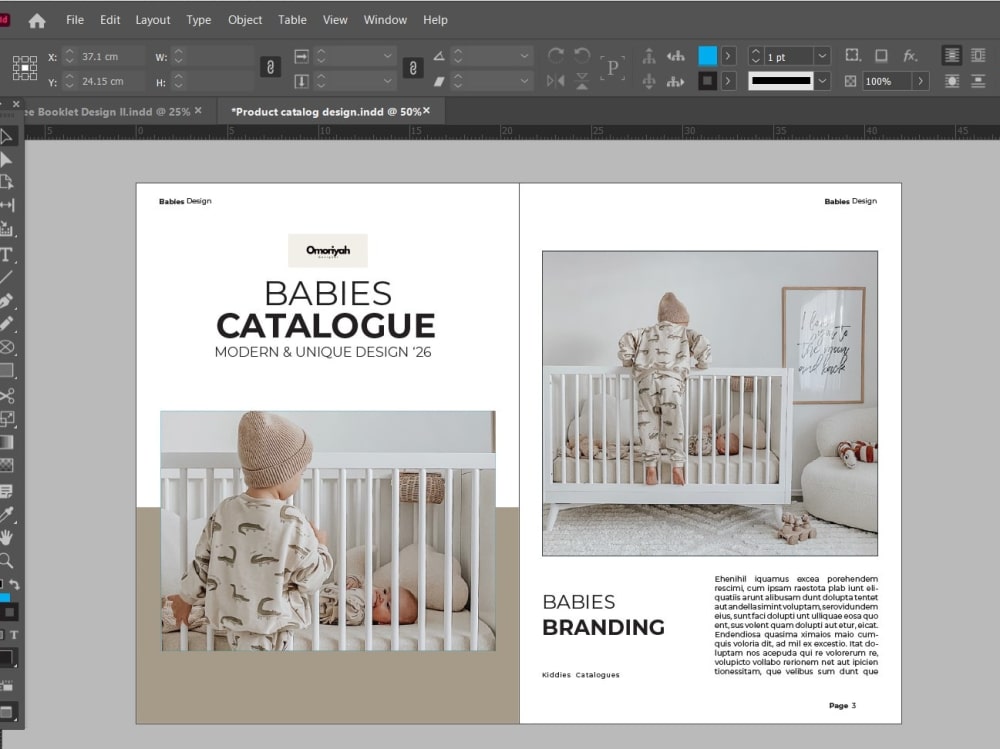This screenshot has height=749, width=1000.
Task: Click the Select Content icon
Action: pyautogui.click(x=649, y=81)
